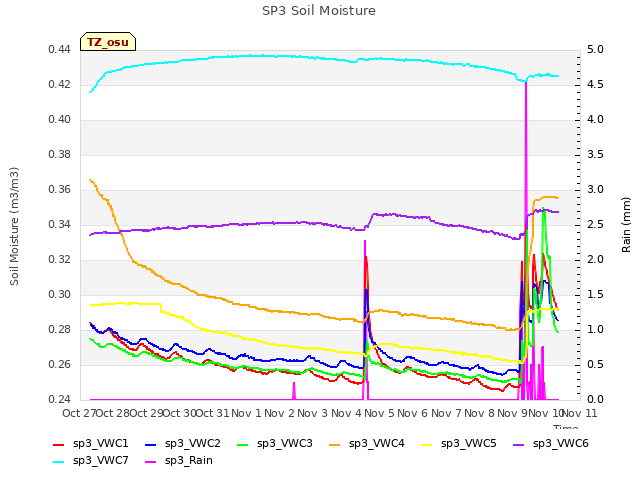Click the 1.5 rain axis tick label
This screenshot has width=640, height=480.
(595, 295)
